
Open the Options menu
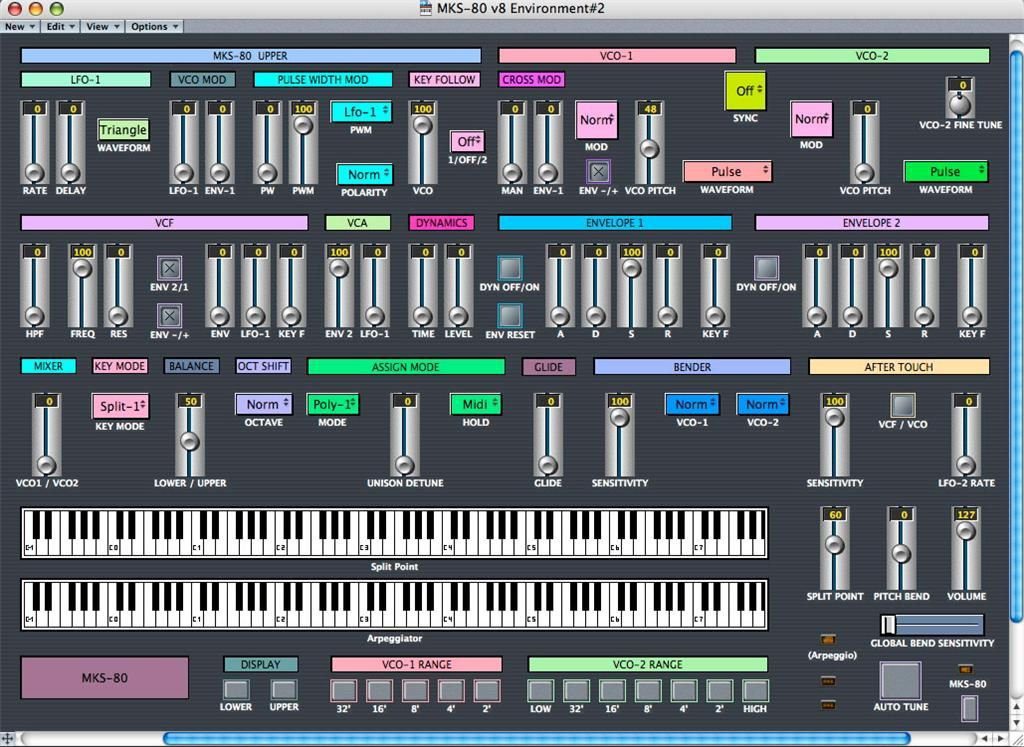click(154, 26)
